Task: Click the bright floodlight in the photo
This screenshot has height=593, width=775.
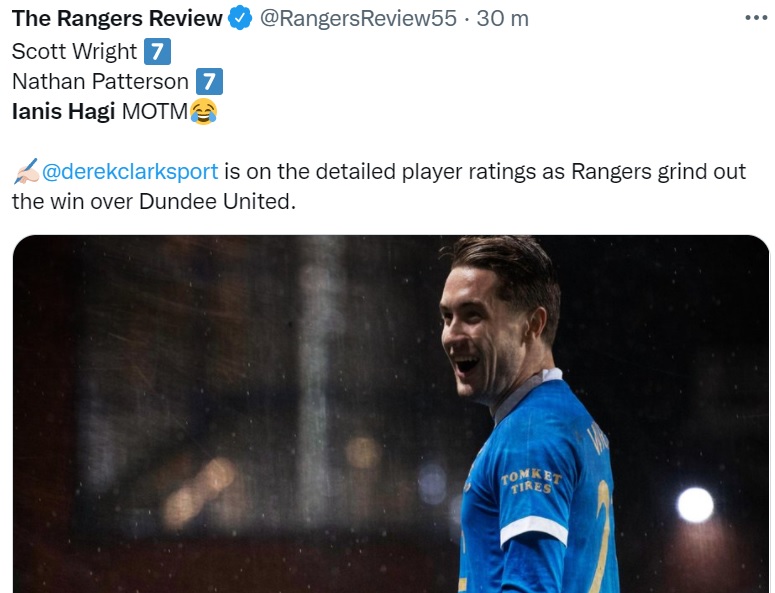Action: [695, 505]
